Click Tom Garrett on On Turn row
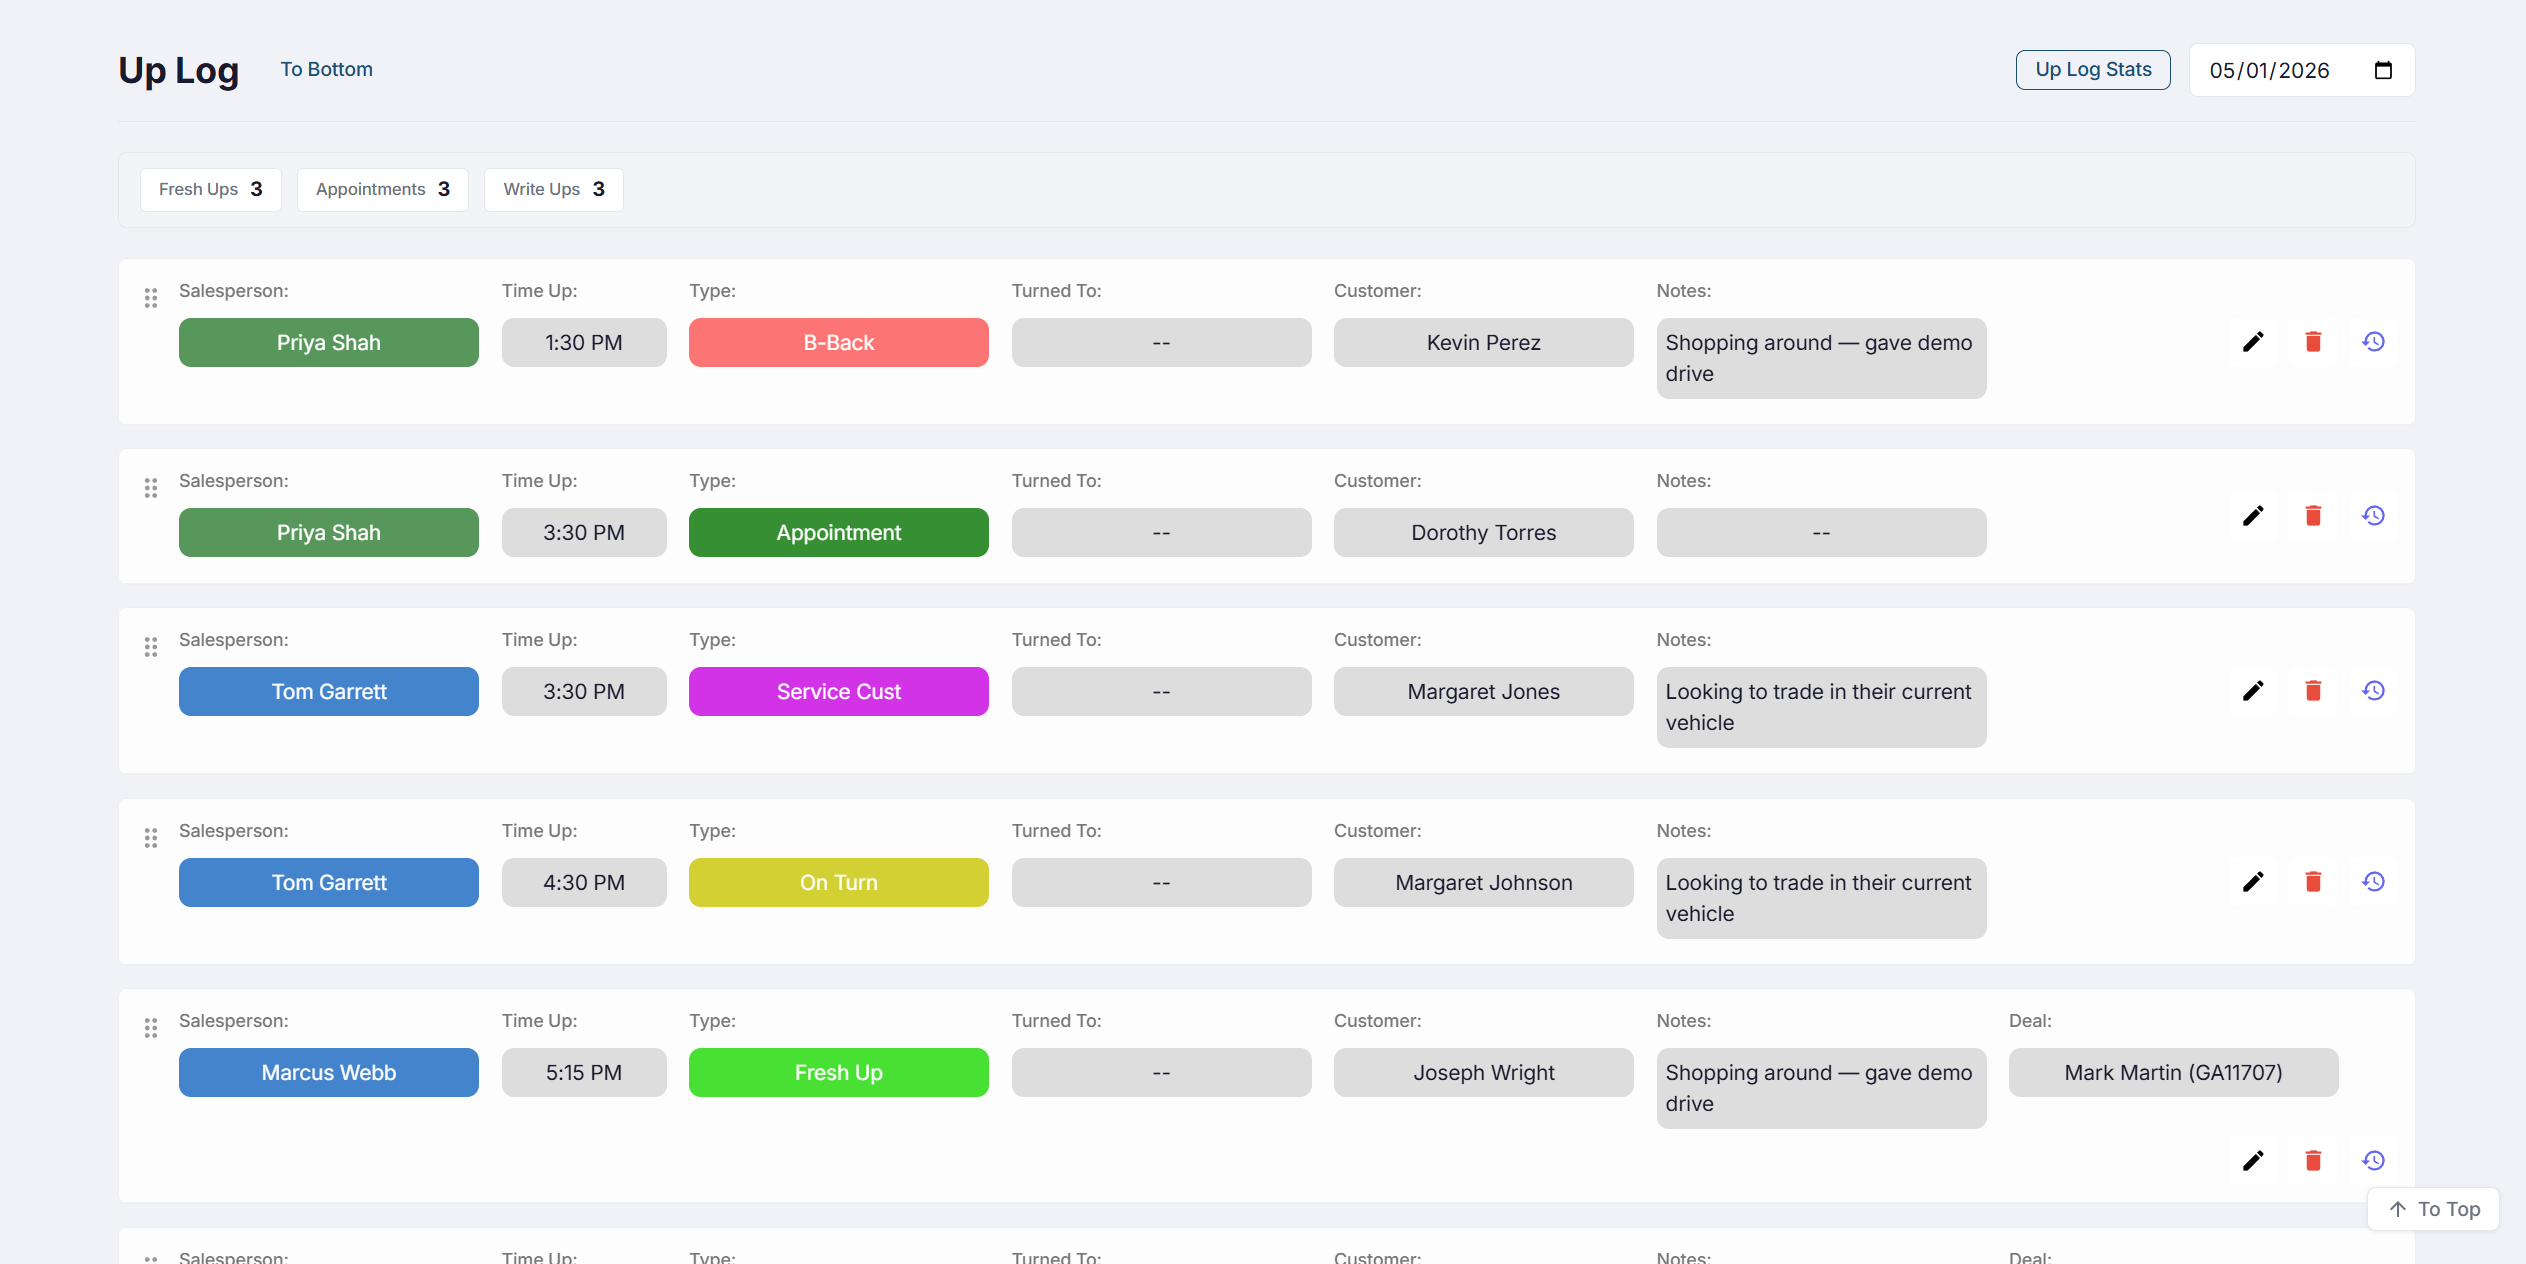 pyautogui.click(x=329, y=883)
